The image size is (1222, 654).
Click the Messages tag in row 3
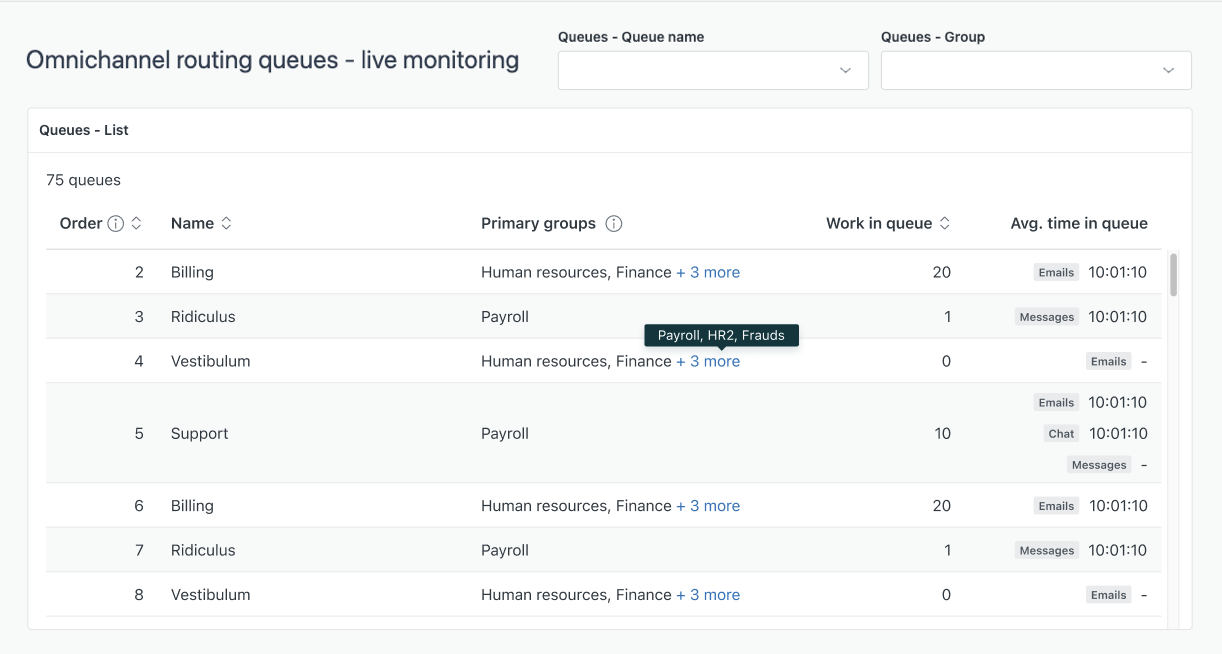[1047, 317]
